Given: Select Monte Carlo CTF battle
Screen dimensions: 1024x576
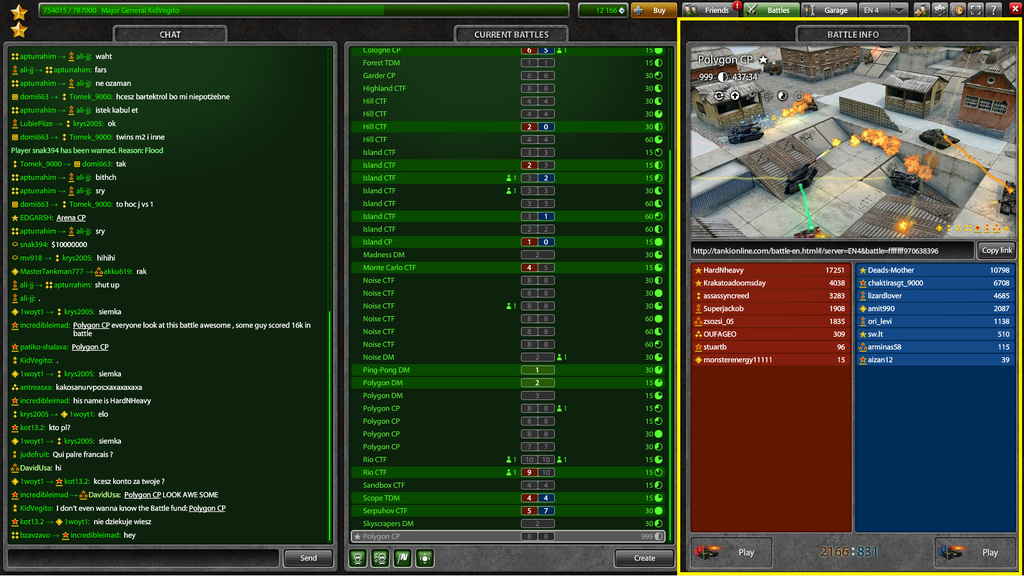Looking at the screenshot, I should click(389, 268).
